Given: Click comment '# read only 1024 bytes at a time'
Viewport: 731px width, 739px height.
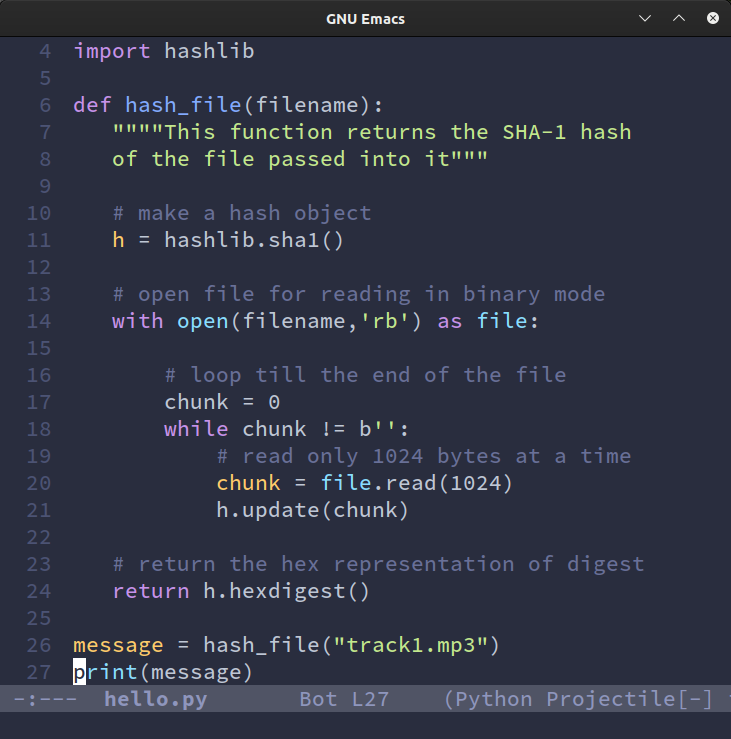Looking at the screenshot, I should tap(424, 457).
